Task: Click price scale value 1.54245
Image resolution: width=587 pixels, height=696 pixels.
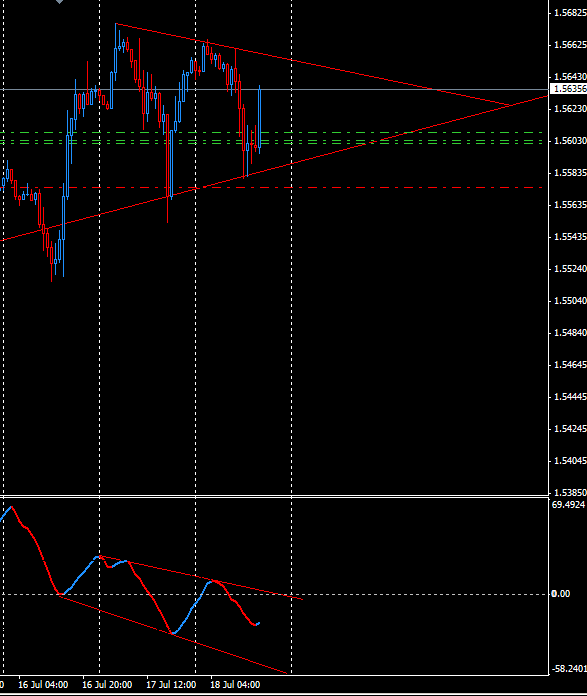Action: coord(570,429)
